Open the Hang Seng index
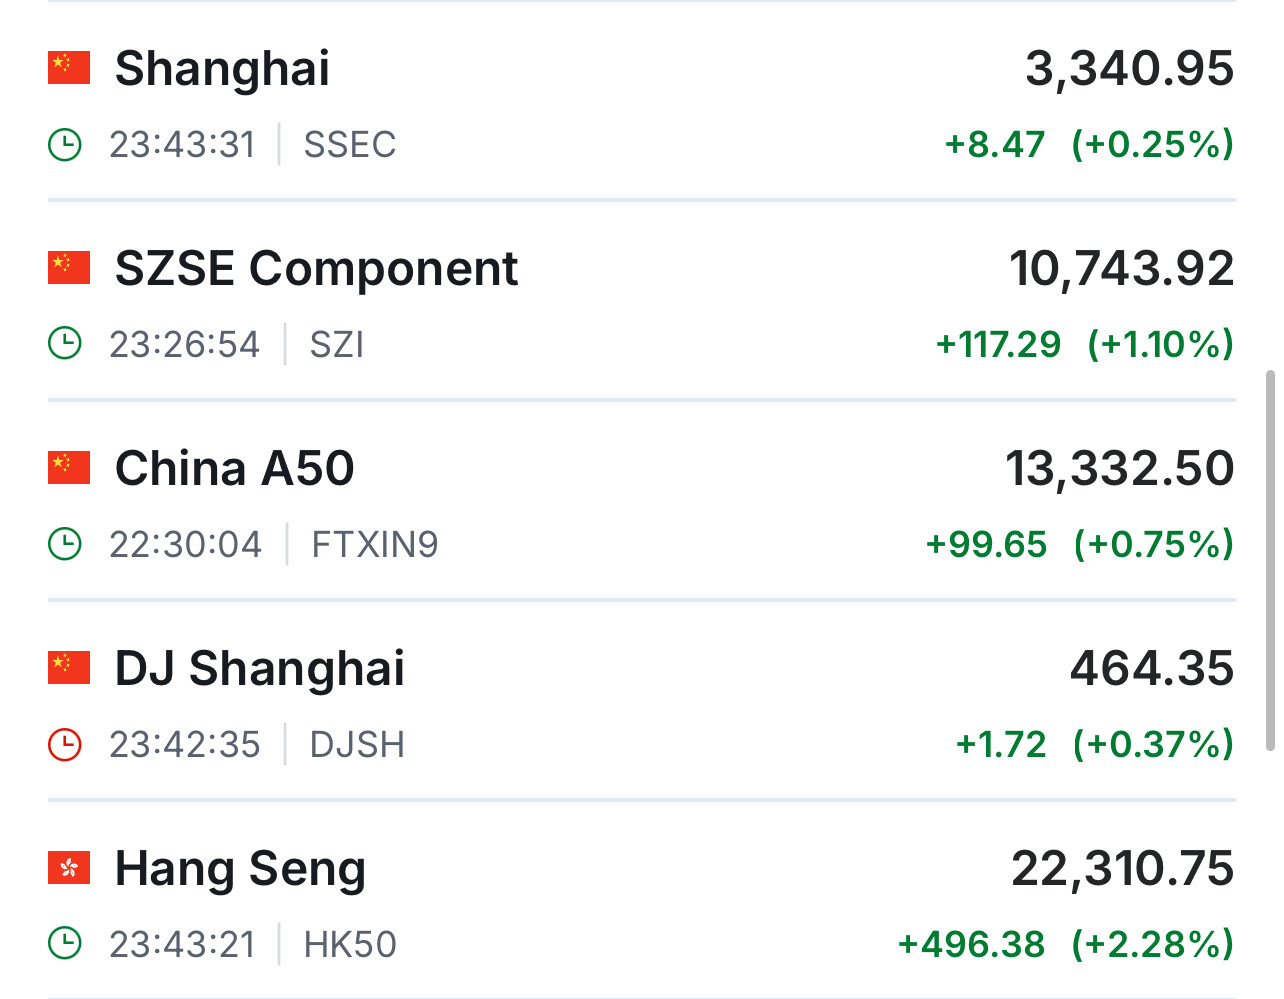Screen dimensions: 1284x999 [x=240, y=869]
